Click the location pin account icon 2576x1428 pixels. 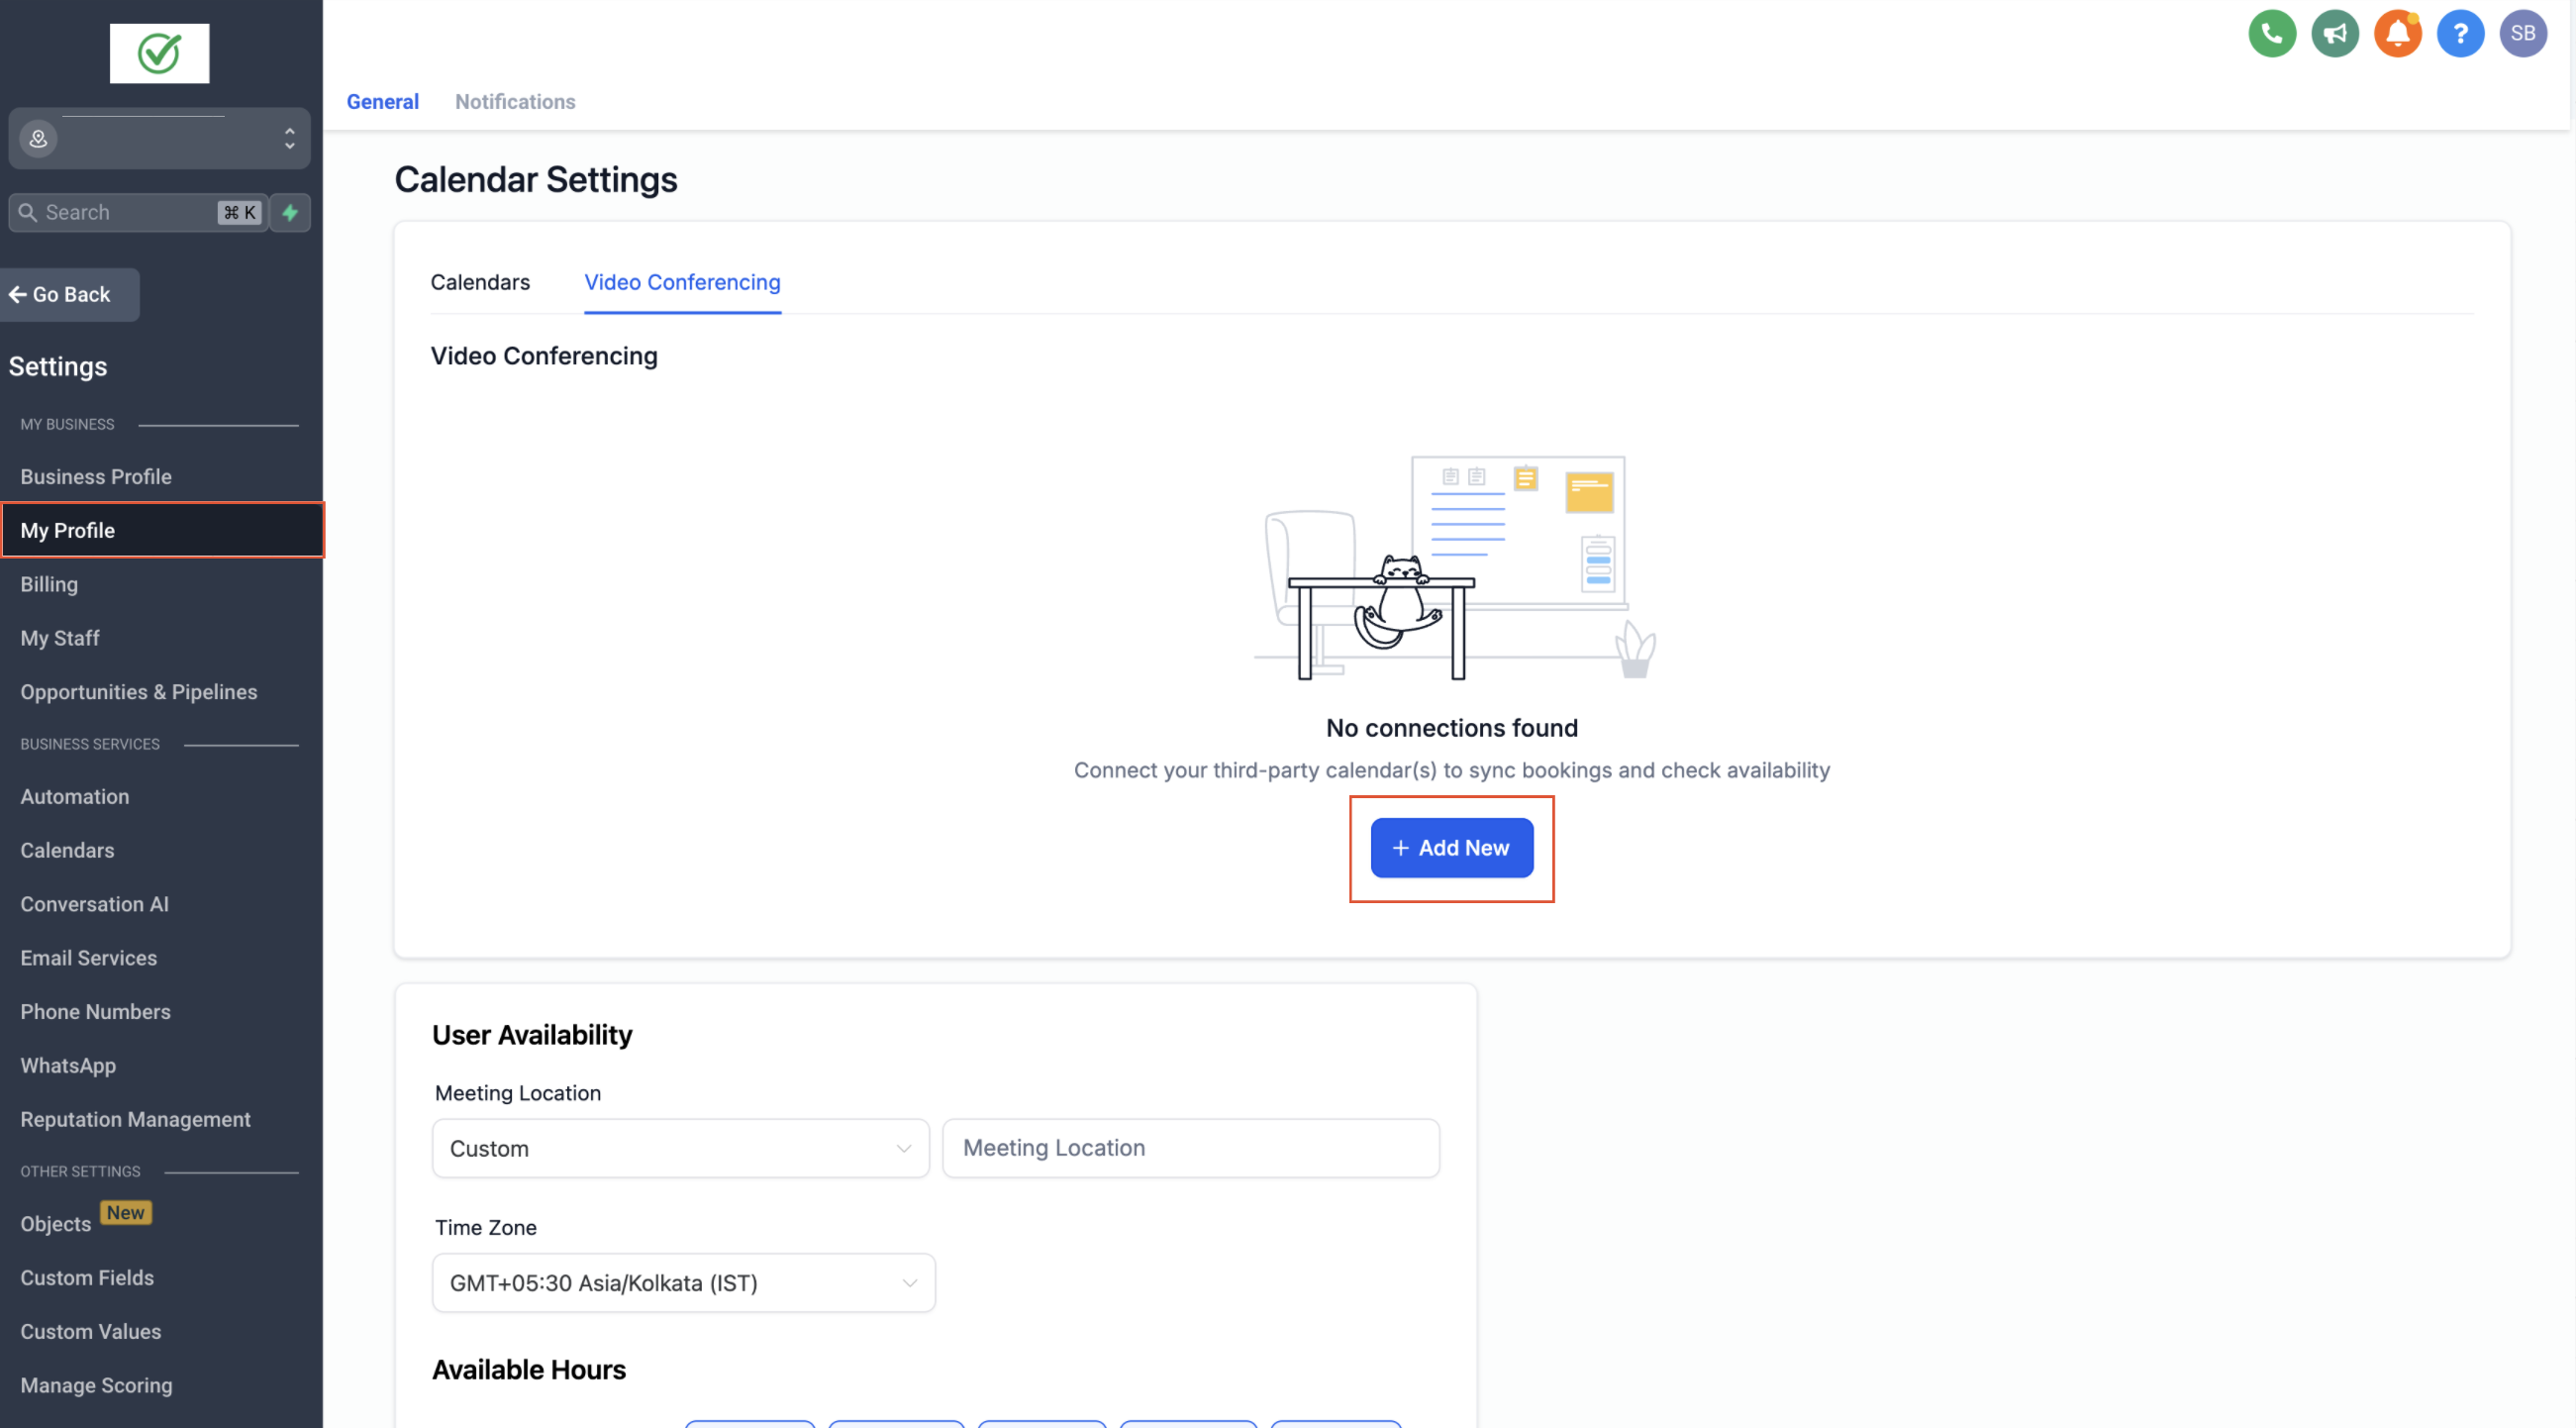coord(38,138)
